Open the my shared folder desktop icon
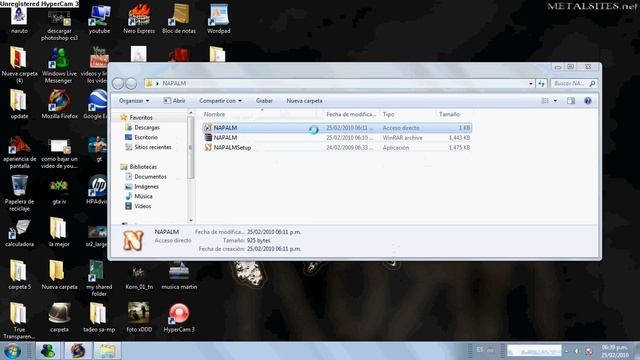The image size is (640, 360). coord(98,278)
